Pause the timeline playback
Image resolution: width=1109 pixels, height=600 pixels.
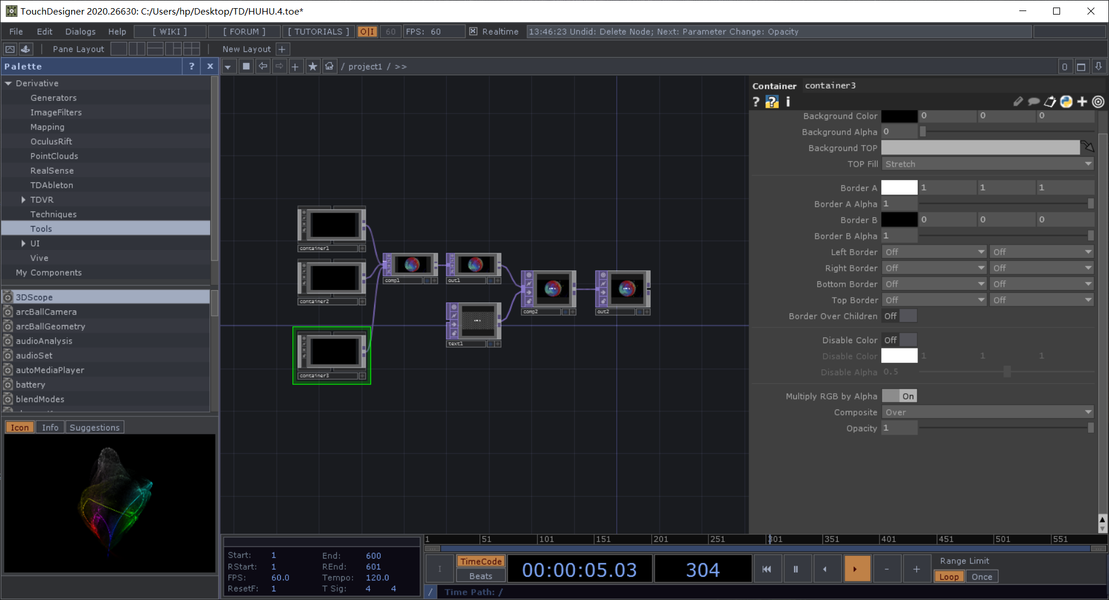pyautogui.click(x=796, y=569)
